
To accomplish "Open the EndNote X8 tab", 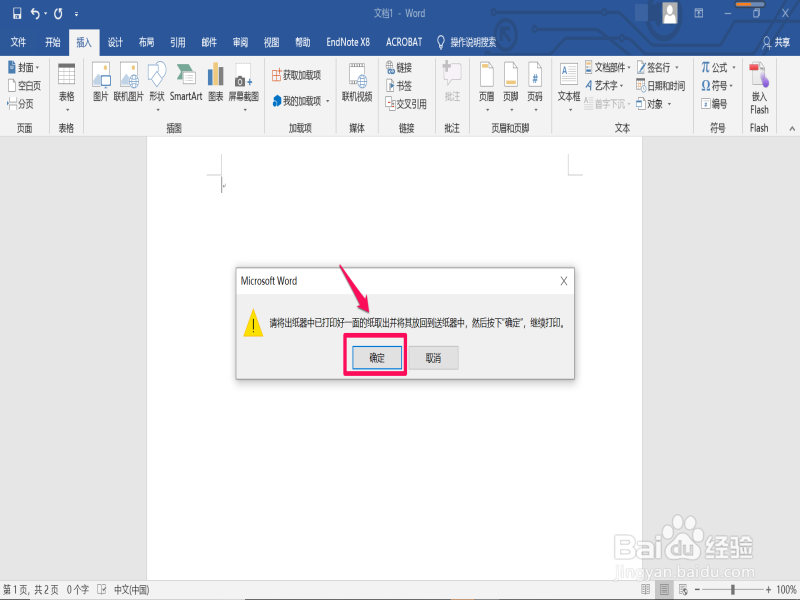I will 348,42.
